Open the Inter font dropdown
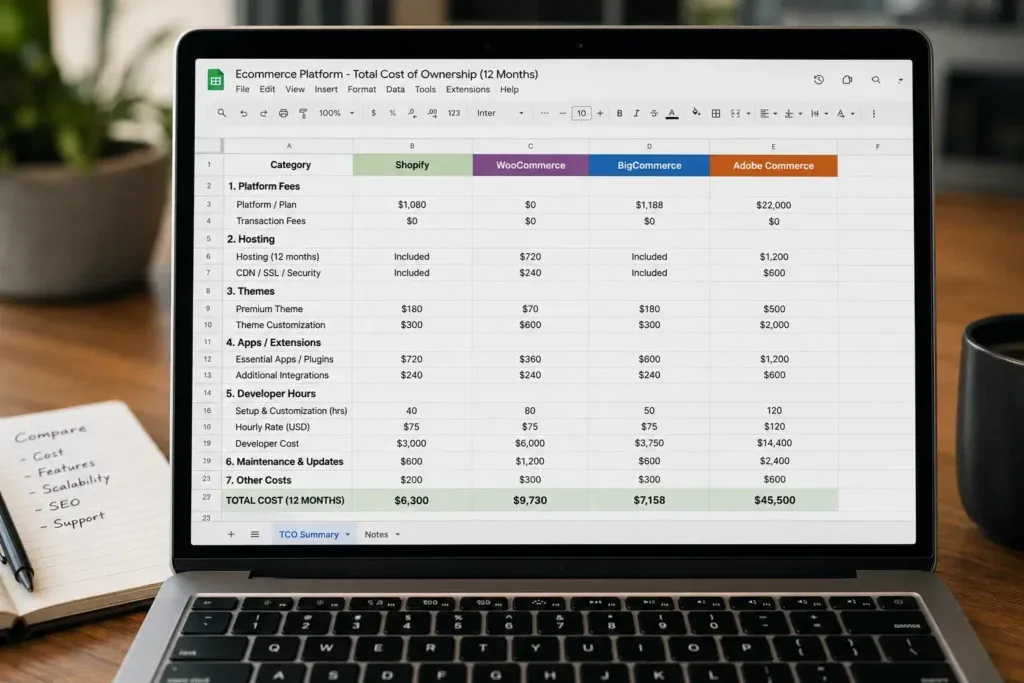Screen dimensions: 1024x683 (x=500, y=113)
